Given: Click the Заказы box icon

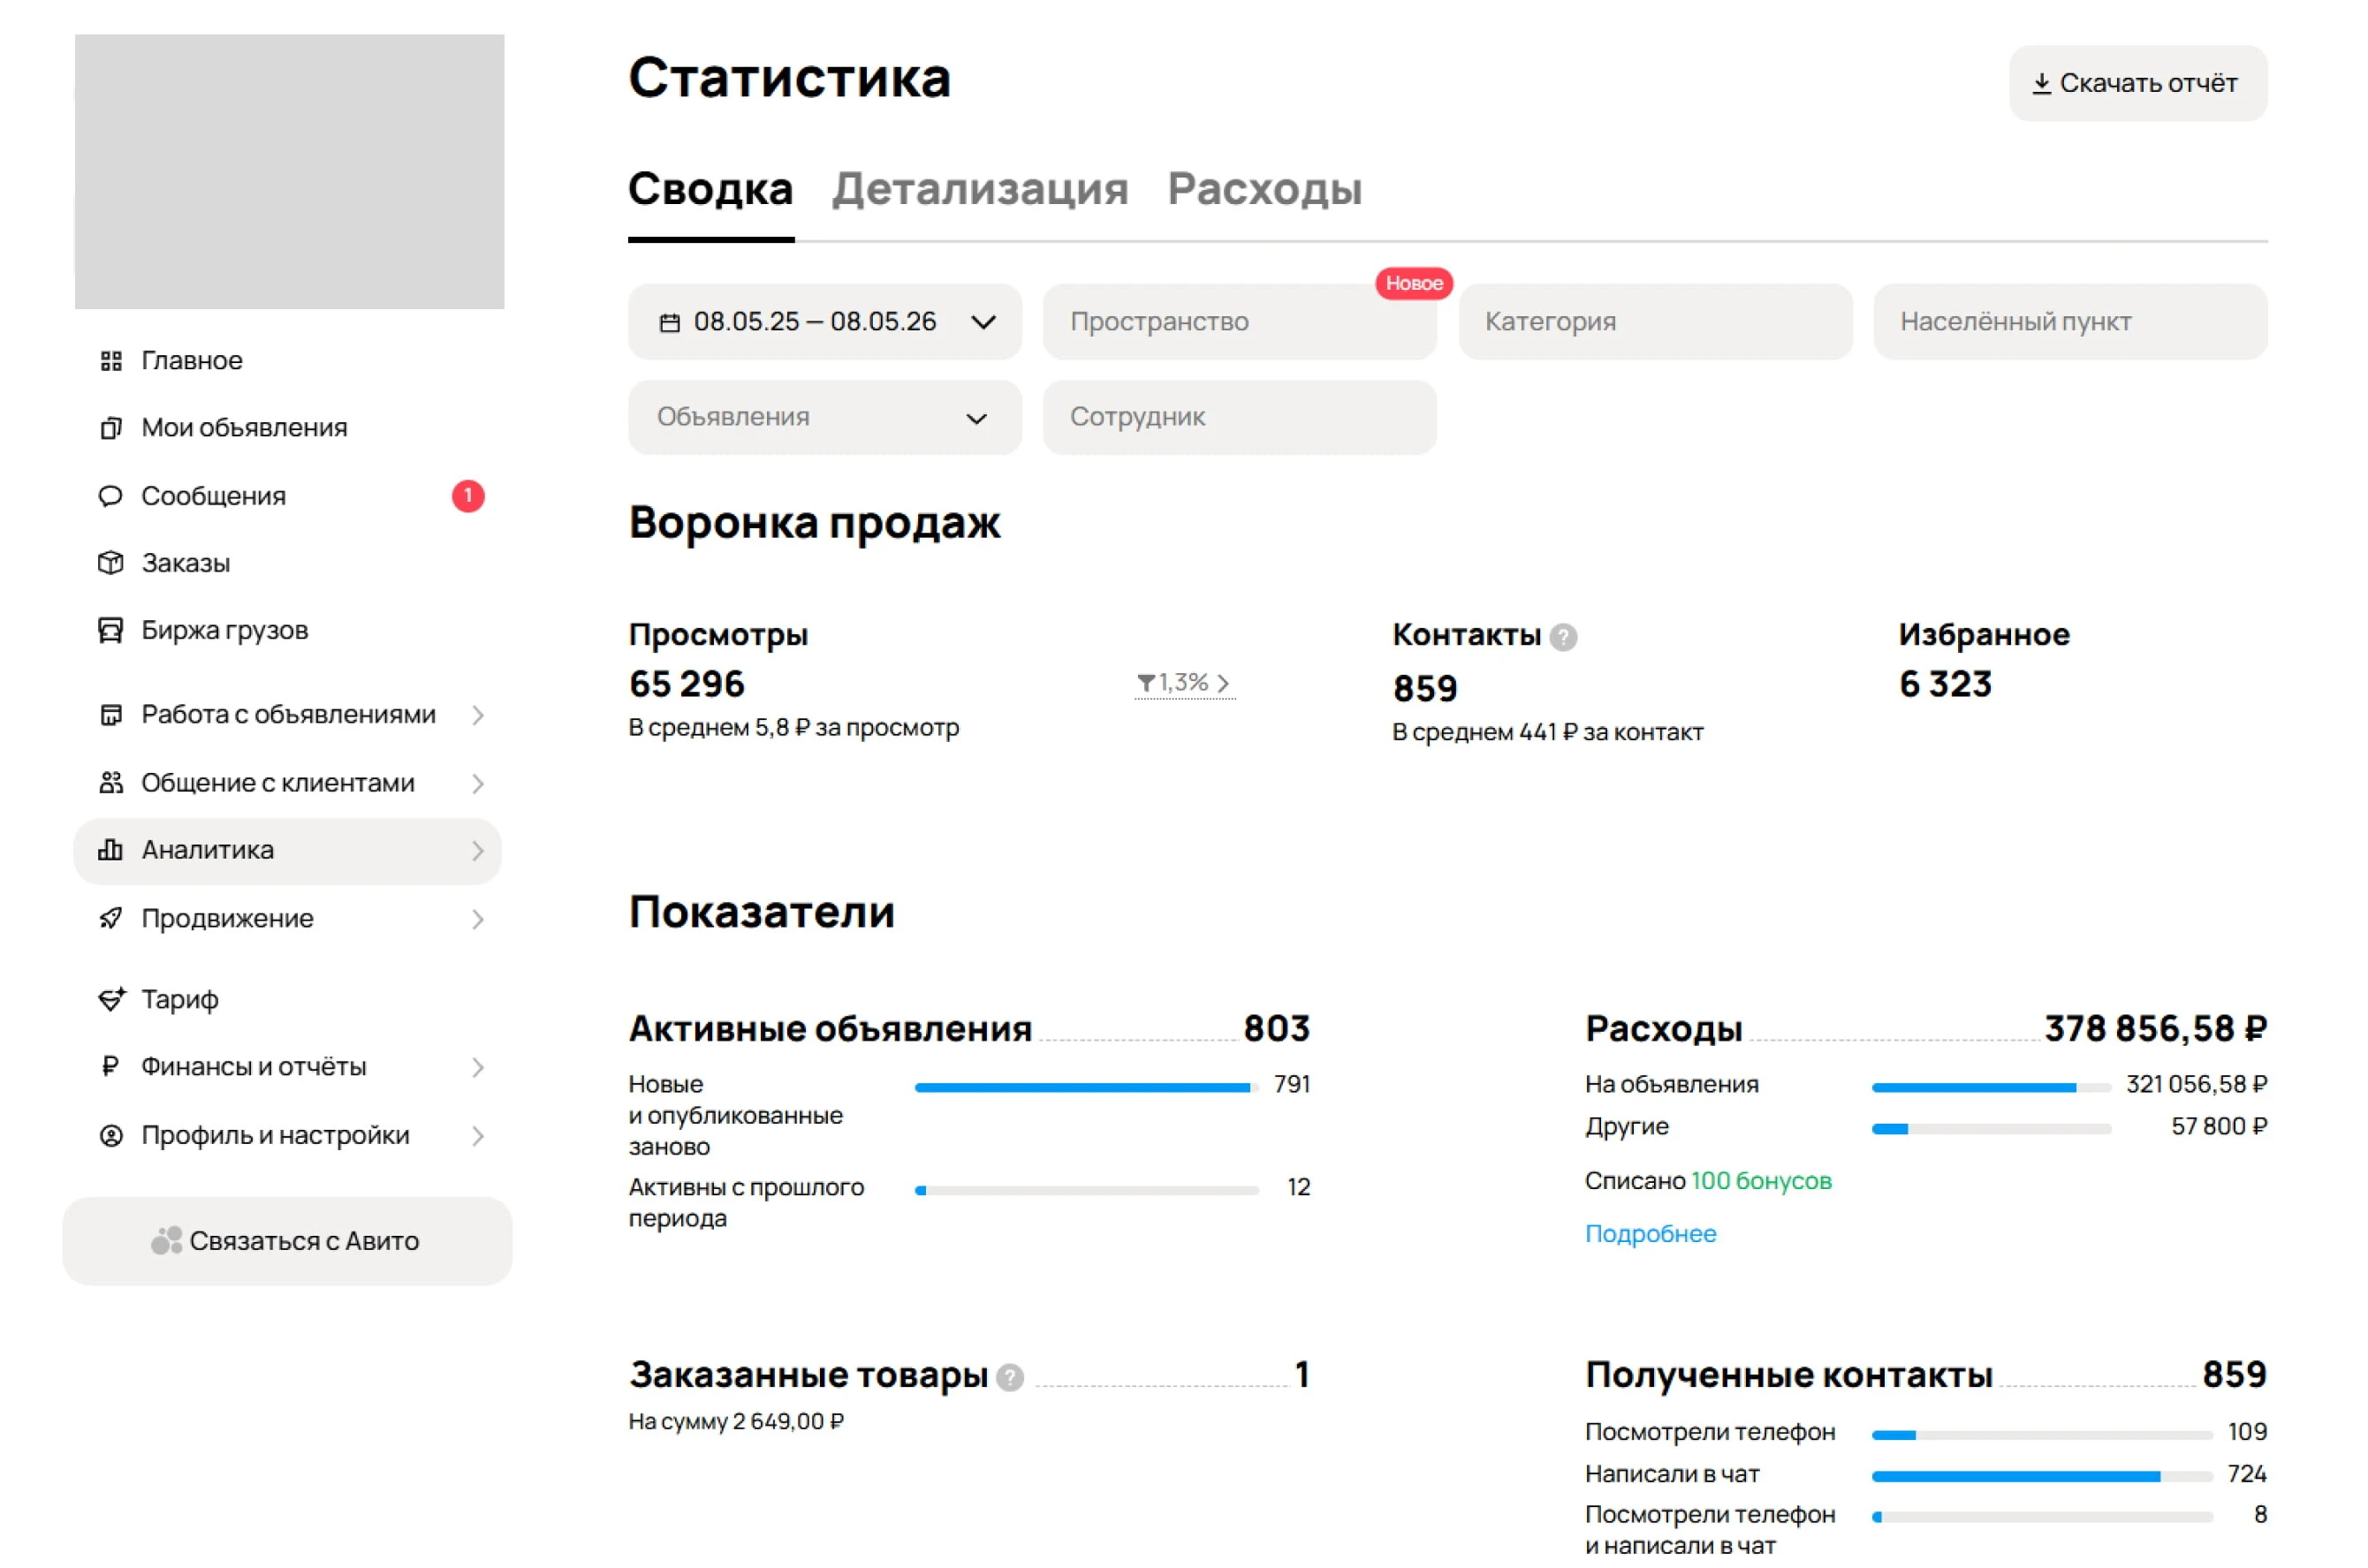Looking at the screenshot, I should click(x=111, y=563).
